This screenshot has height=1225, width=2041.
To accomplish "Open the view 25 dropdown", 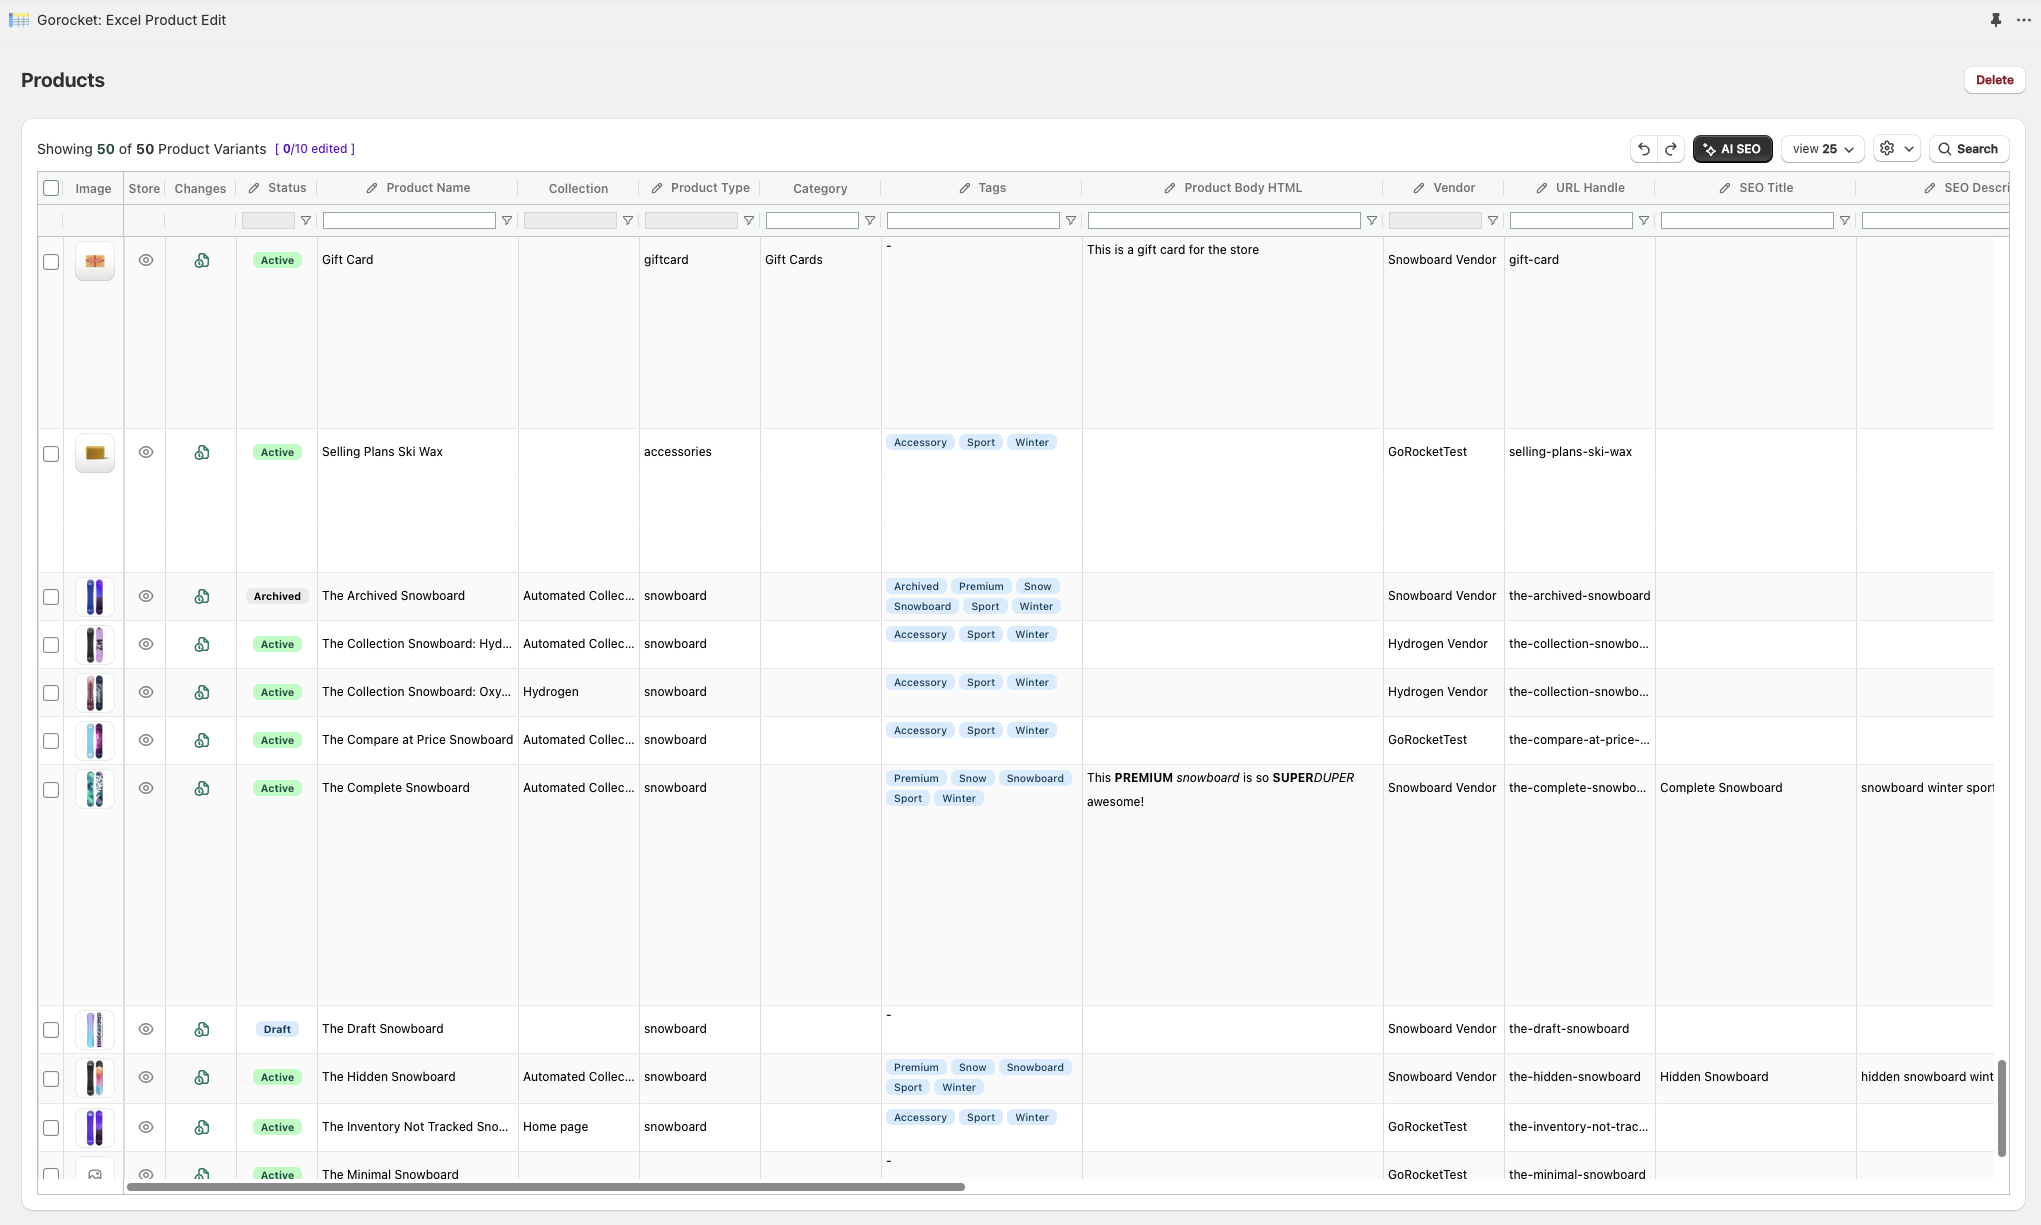I will click(1822, 149).
